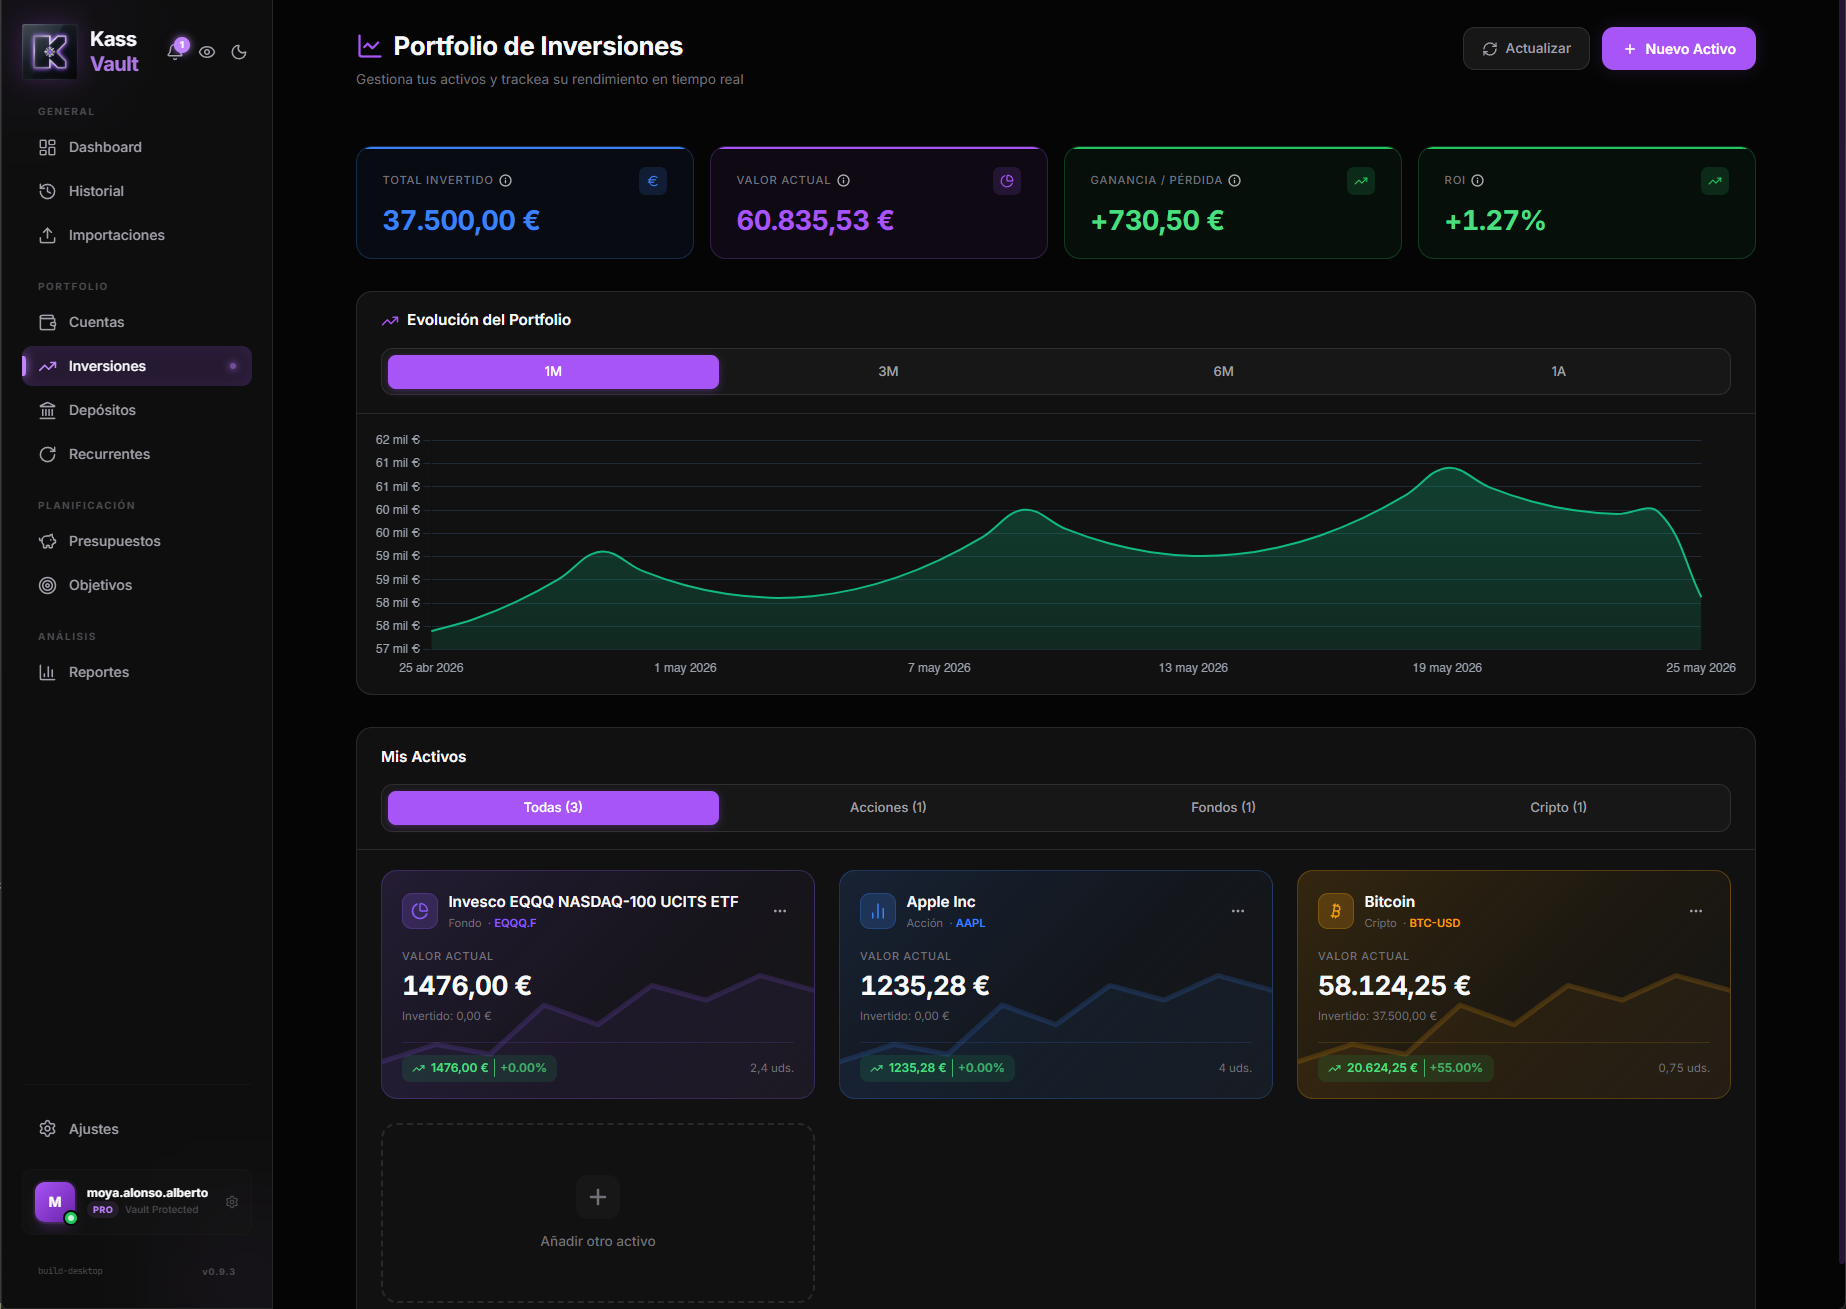1846x1309 pixels.
Task: Expand the Invesco EQQQ card options menu
Action: point(780,911)
